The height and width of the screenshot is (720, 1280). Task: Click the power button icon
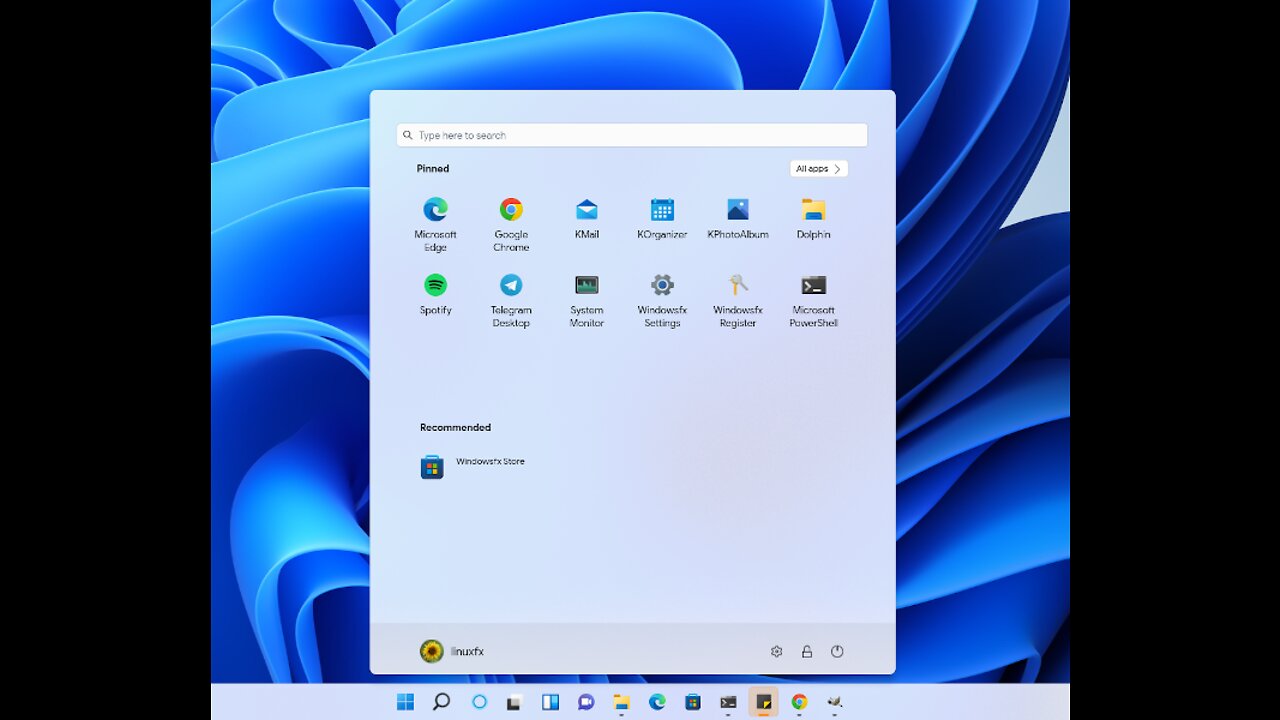coord(837,651)
